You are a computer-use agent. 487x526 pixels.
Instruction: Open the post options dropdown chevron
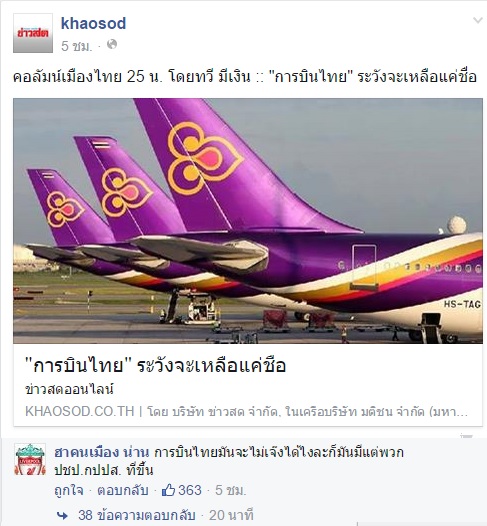[x=478, y=20]
